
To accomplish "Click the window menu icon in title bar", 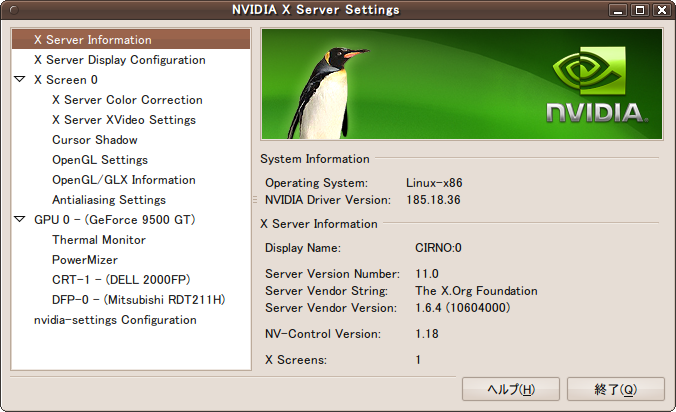I will pyautogui.click(x=12, y=10).
